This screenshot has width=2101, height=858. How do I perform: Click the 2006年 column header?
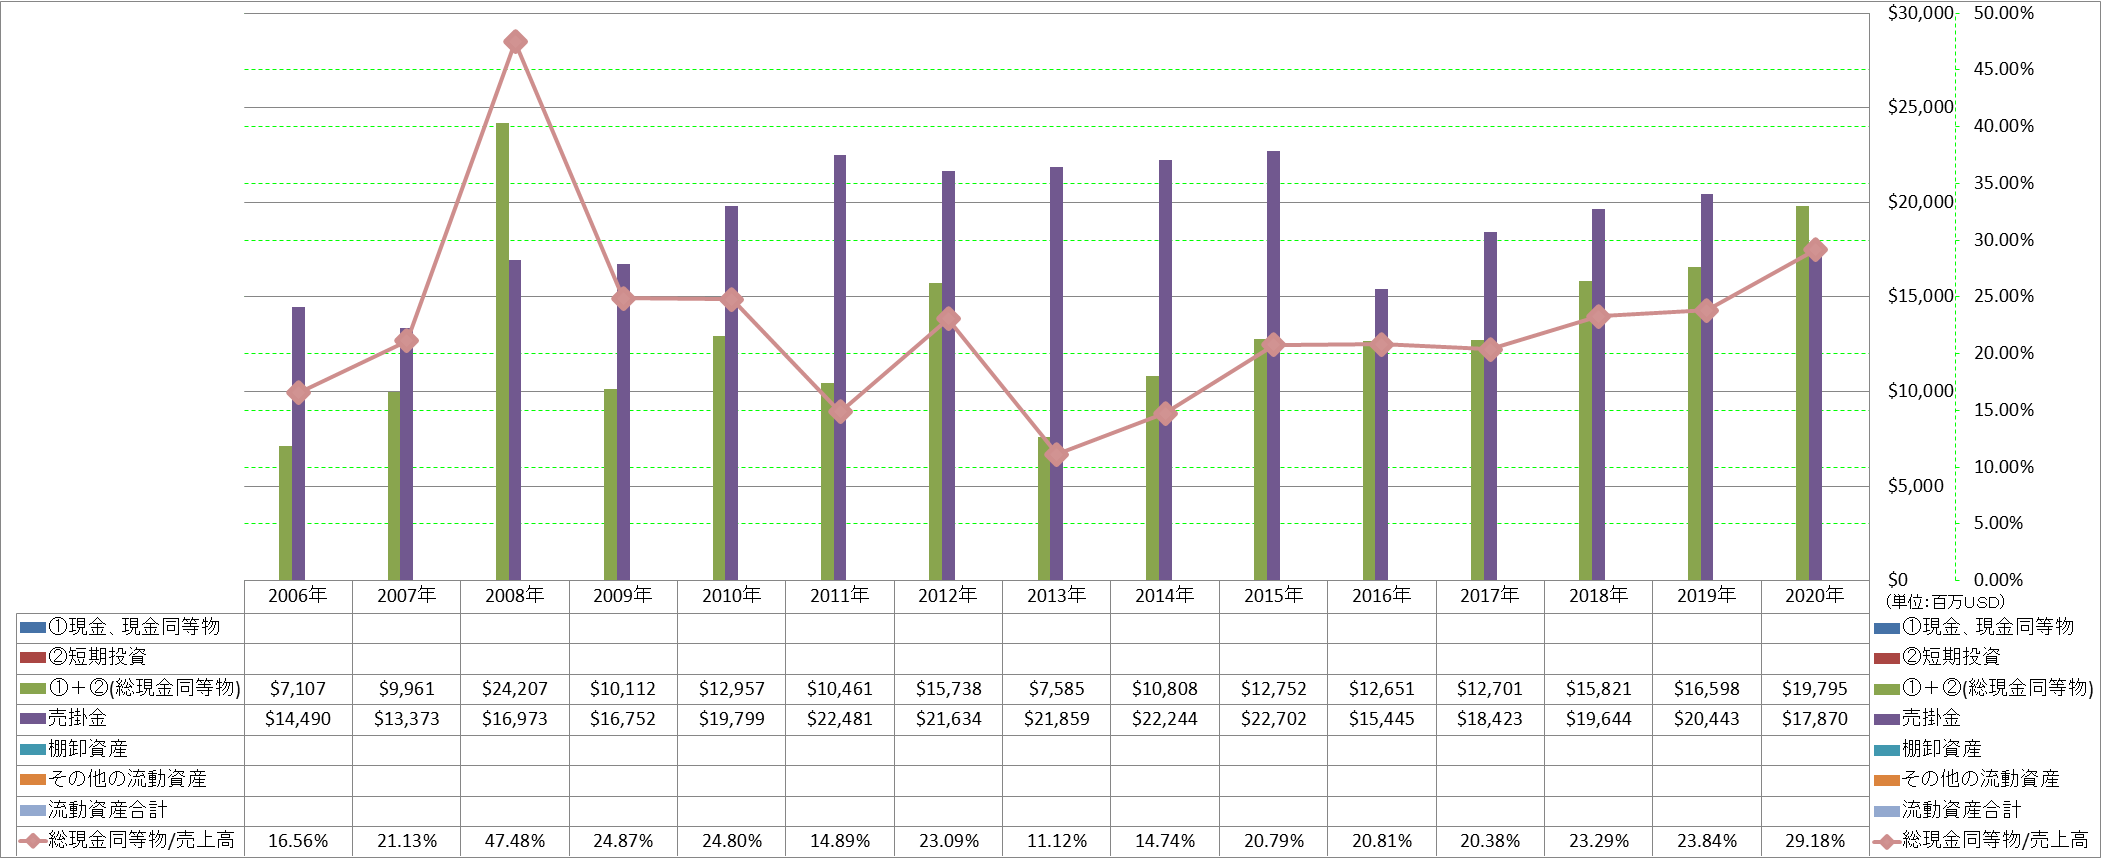(x=298, y=596)
